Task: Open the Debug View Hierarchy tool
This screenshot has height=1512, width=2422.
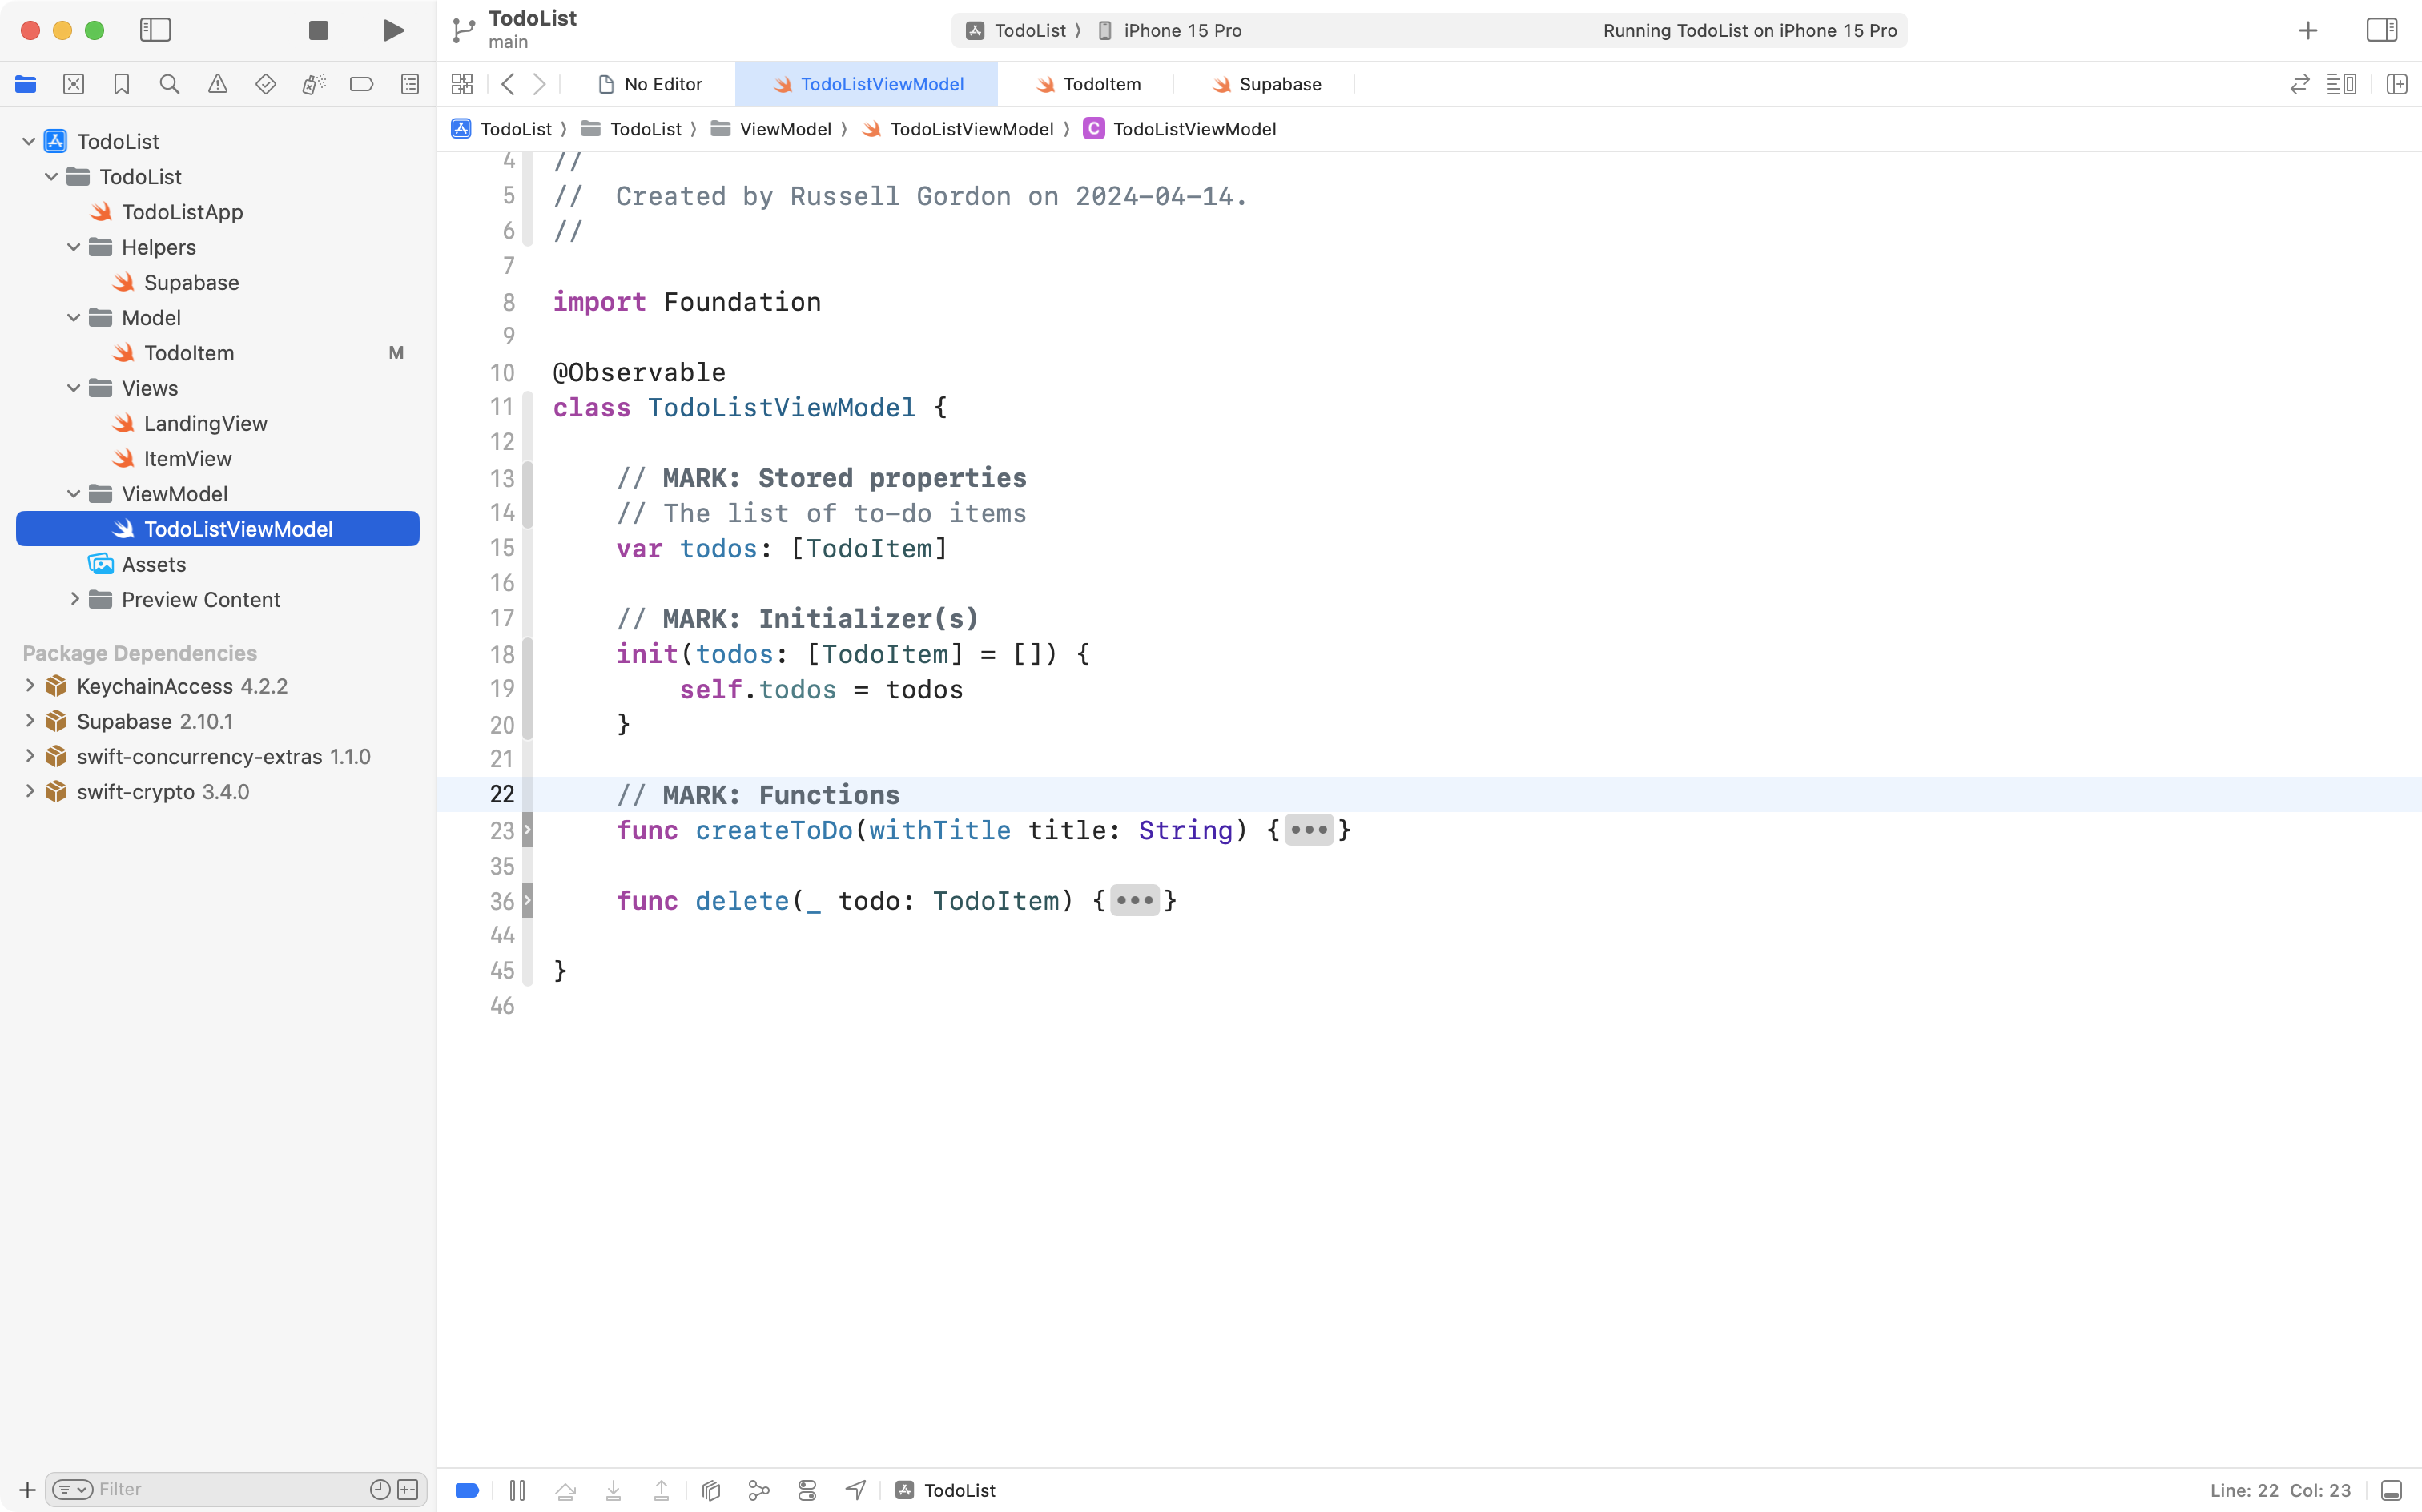Action: pyautogui.click(x=710, y=1489)
